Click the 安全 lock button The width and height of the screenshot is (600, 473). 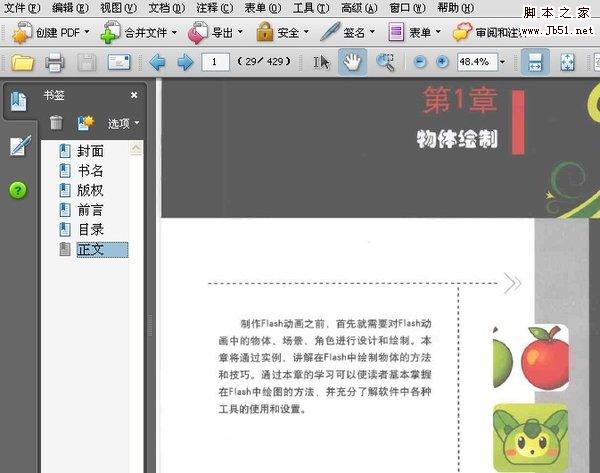tap(277, 33)
